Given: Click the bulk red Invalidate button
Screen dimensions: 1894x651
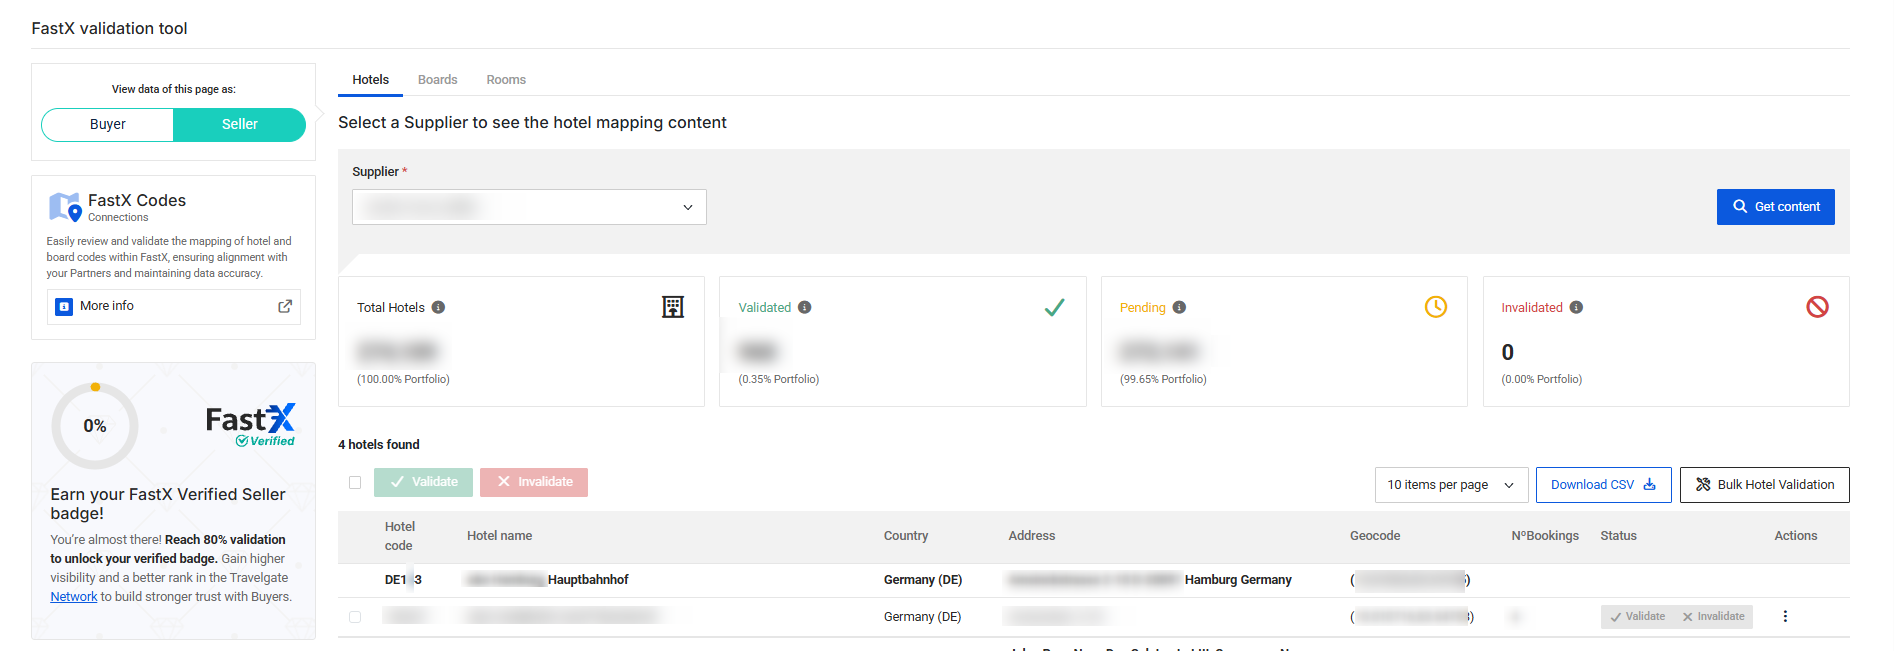Looking at the screenshot, I should tap(534, 482).
